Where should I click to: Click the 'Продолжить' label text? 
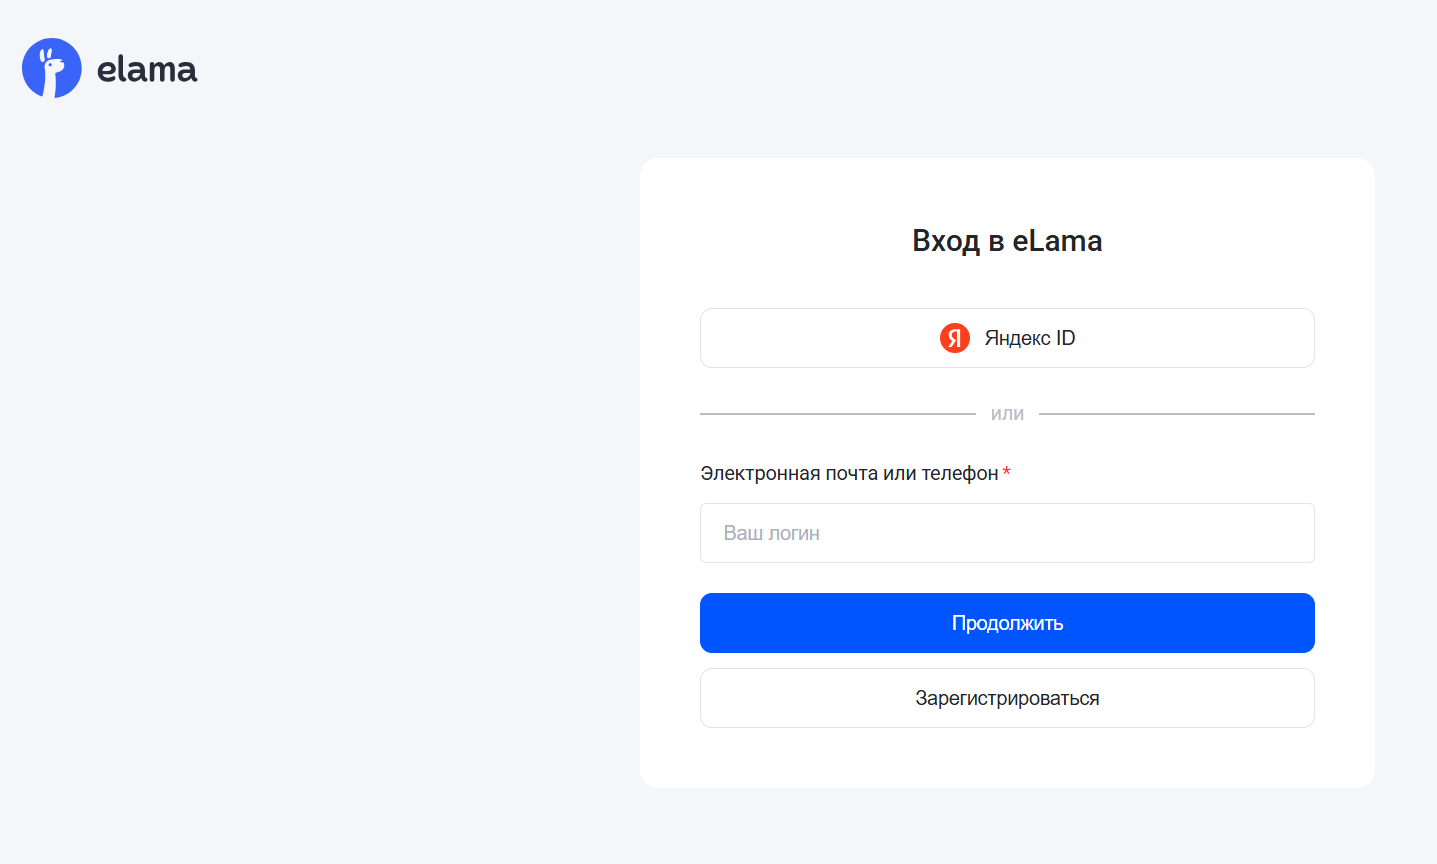(1007, 623)
